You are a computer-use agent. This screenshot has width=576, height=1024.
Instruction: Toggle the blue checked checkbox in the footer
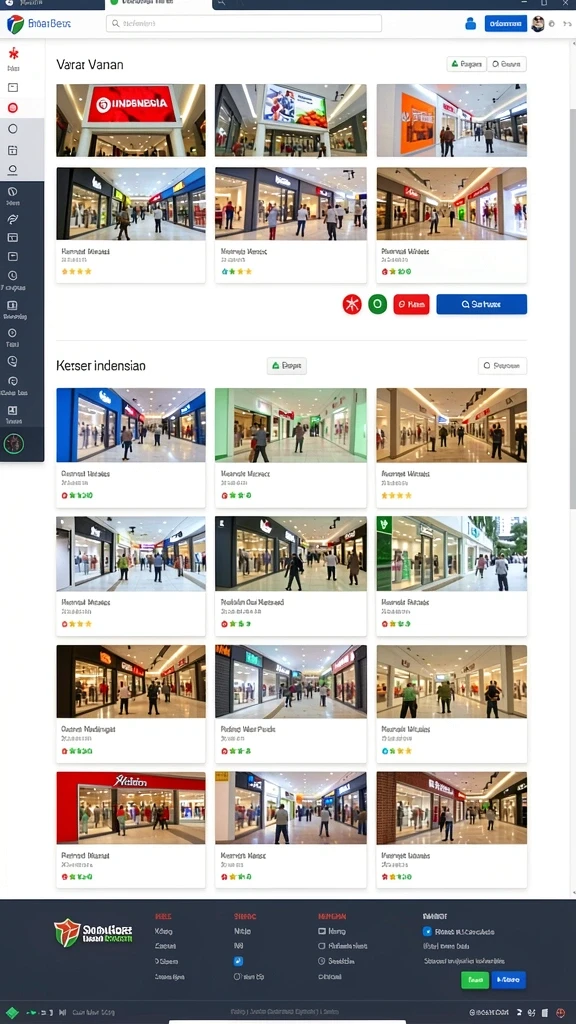pos(427,931)
